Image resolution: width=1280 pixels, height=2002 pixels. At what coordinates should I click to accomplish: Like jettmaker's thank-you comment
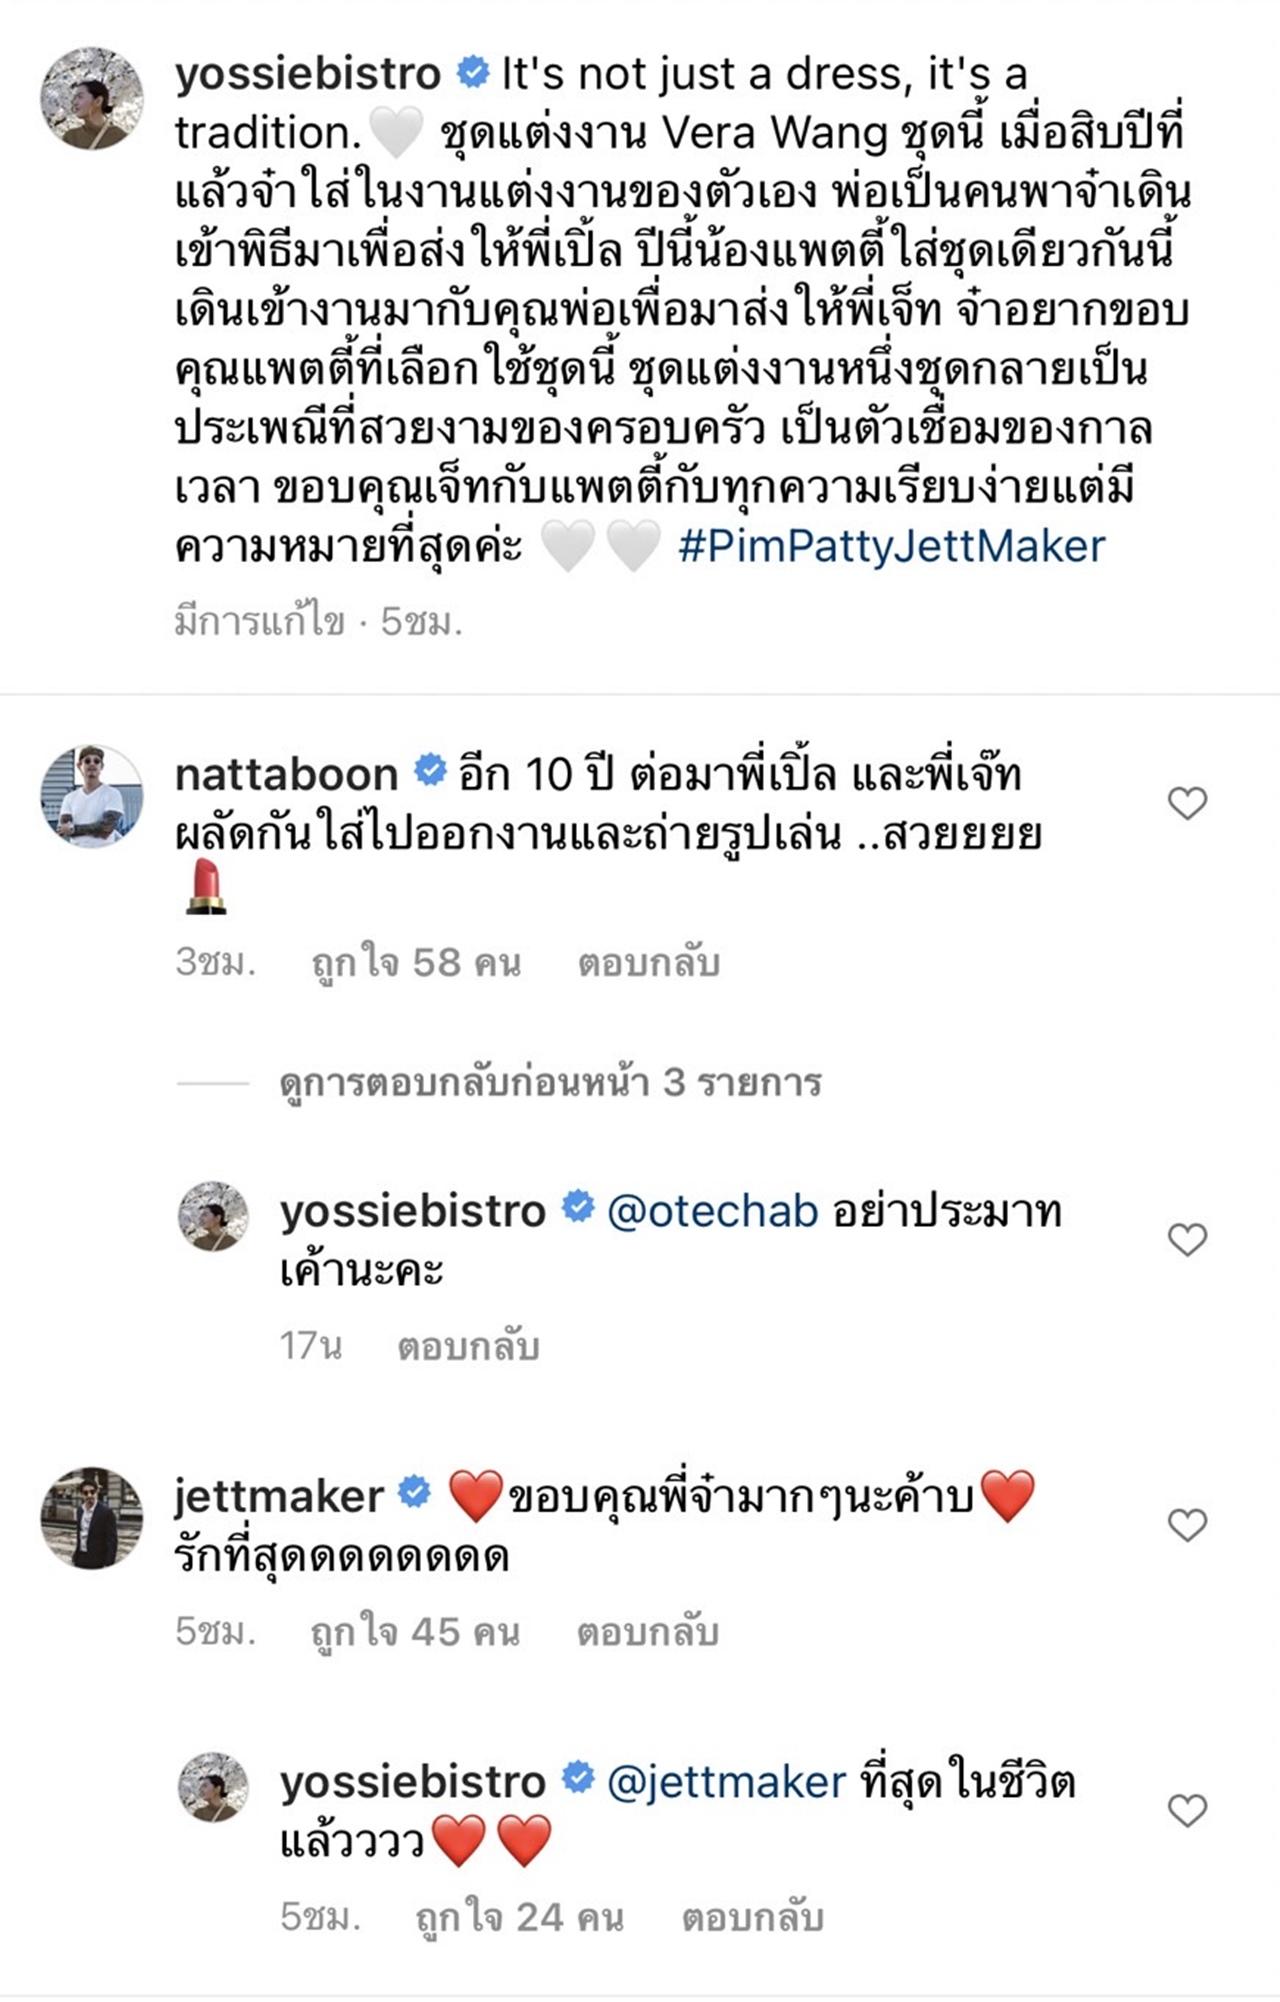[x=1187, y=1525]
